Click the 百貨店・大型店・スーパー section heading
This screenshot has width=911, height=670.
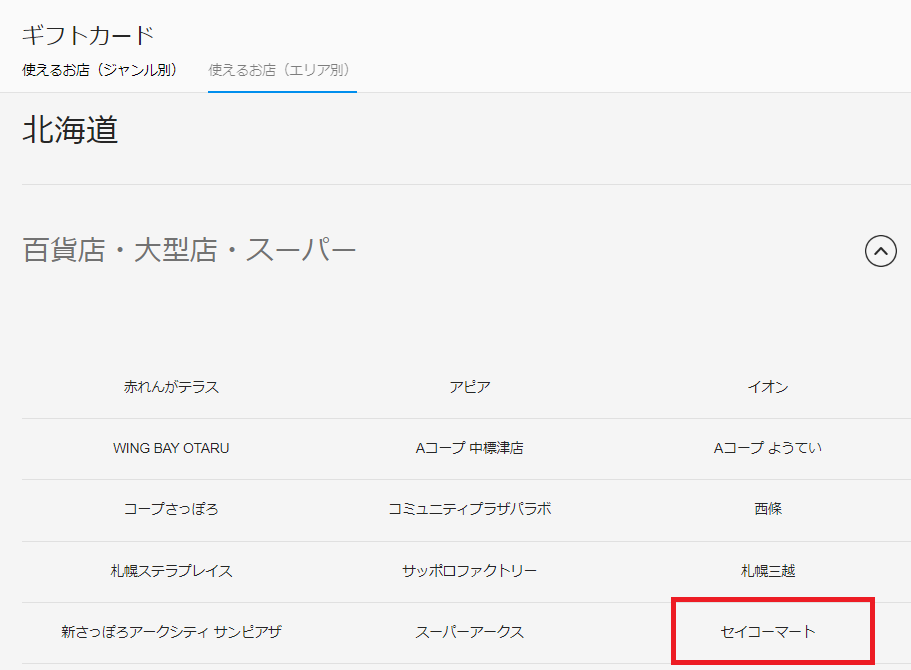(x=189, y=250)
